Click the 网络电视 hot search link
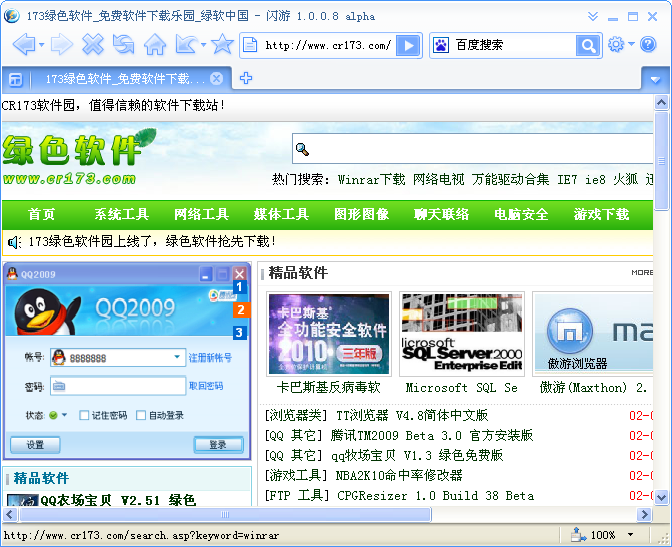The image size is (672, 547). (438, 179)
